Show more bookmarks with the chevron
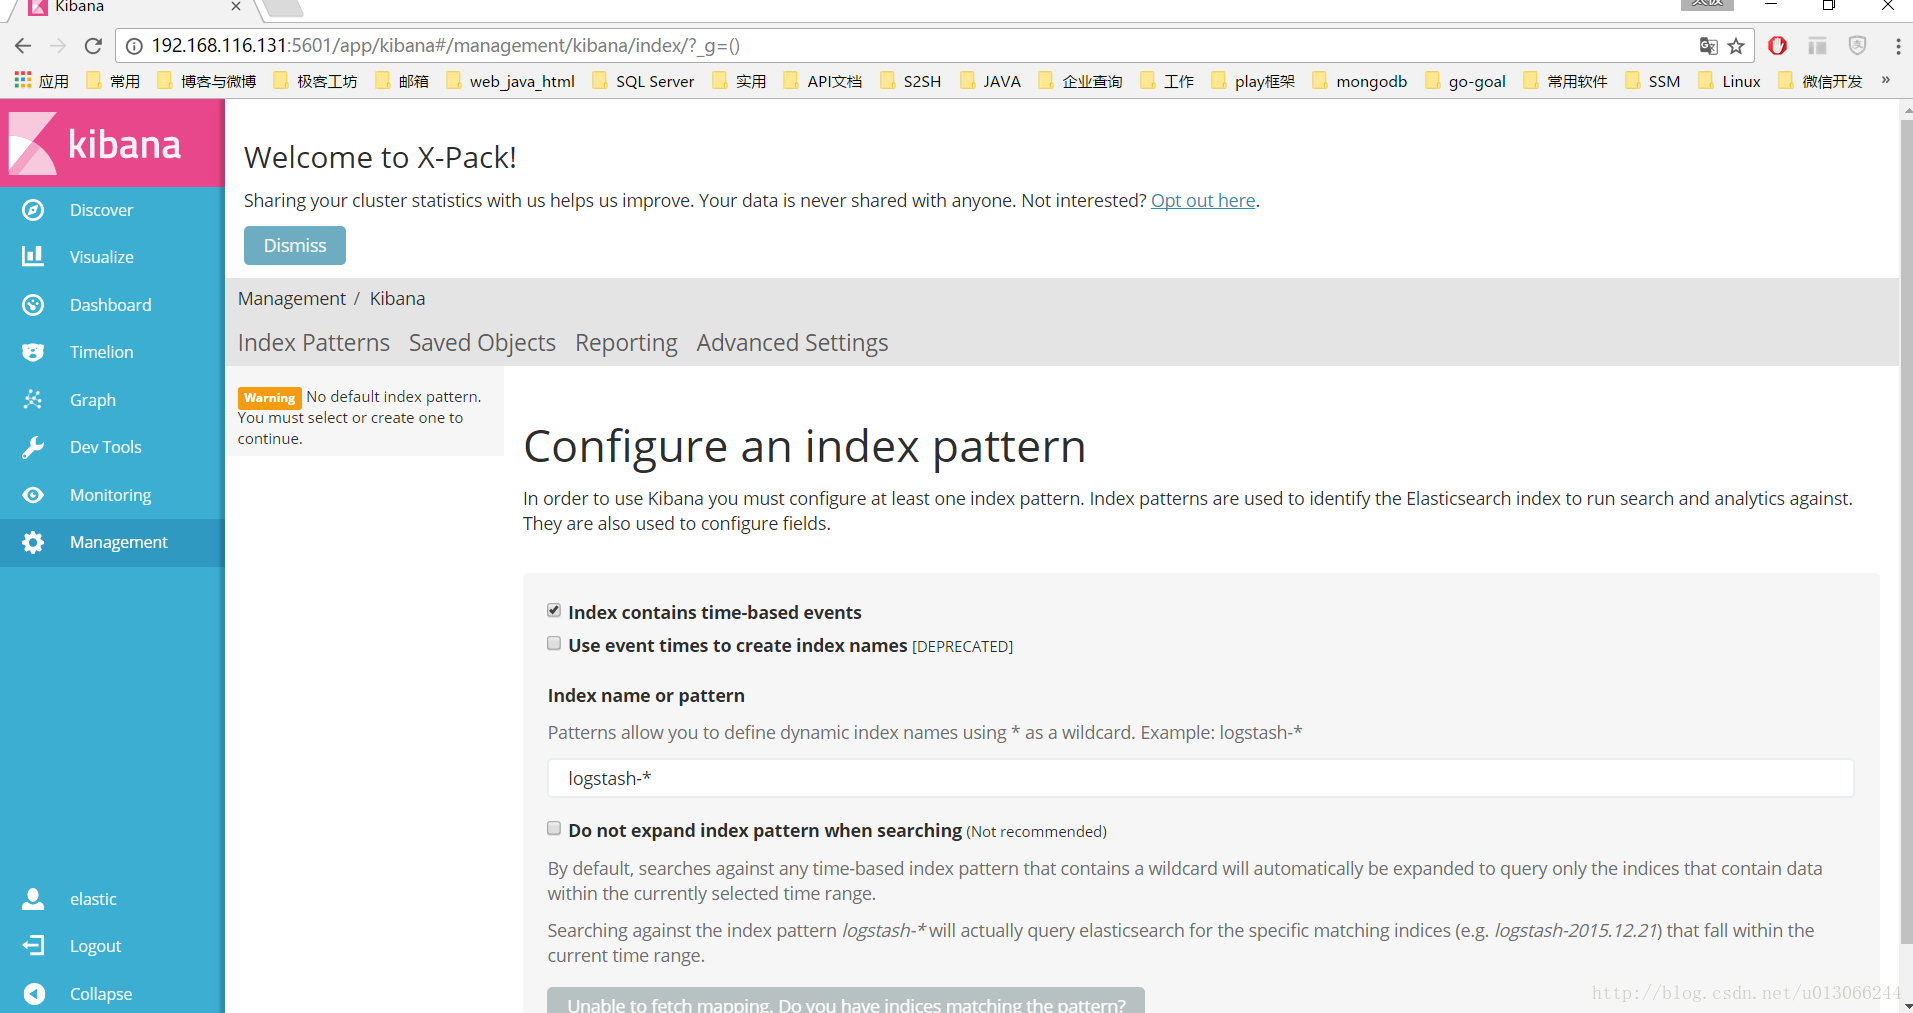Screen dimensions: 1913x1013 (1886, 80)
